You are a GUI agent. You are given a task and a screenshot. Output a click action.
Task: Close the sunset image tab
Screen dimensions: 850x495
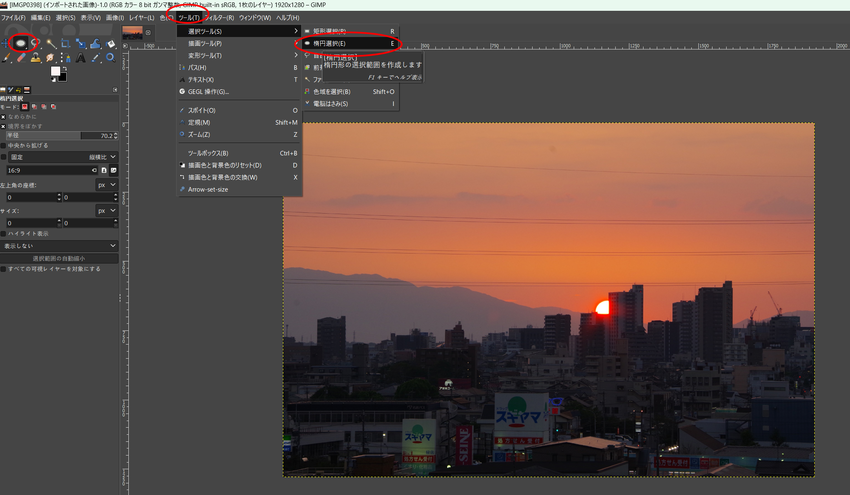pyautogui.click(x=148, y=33)
